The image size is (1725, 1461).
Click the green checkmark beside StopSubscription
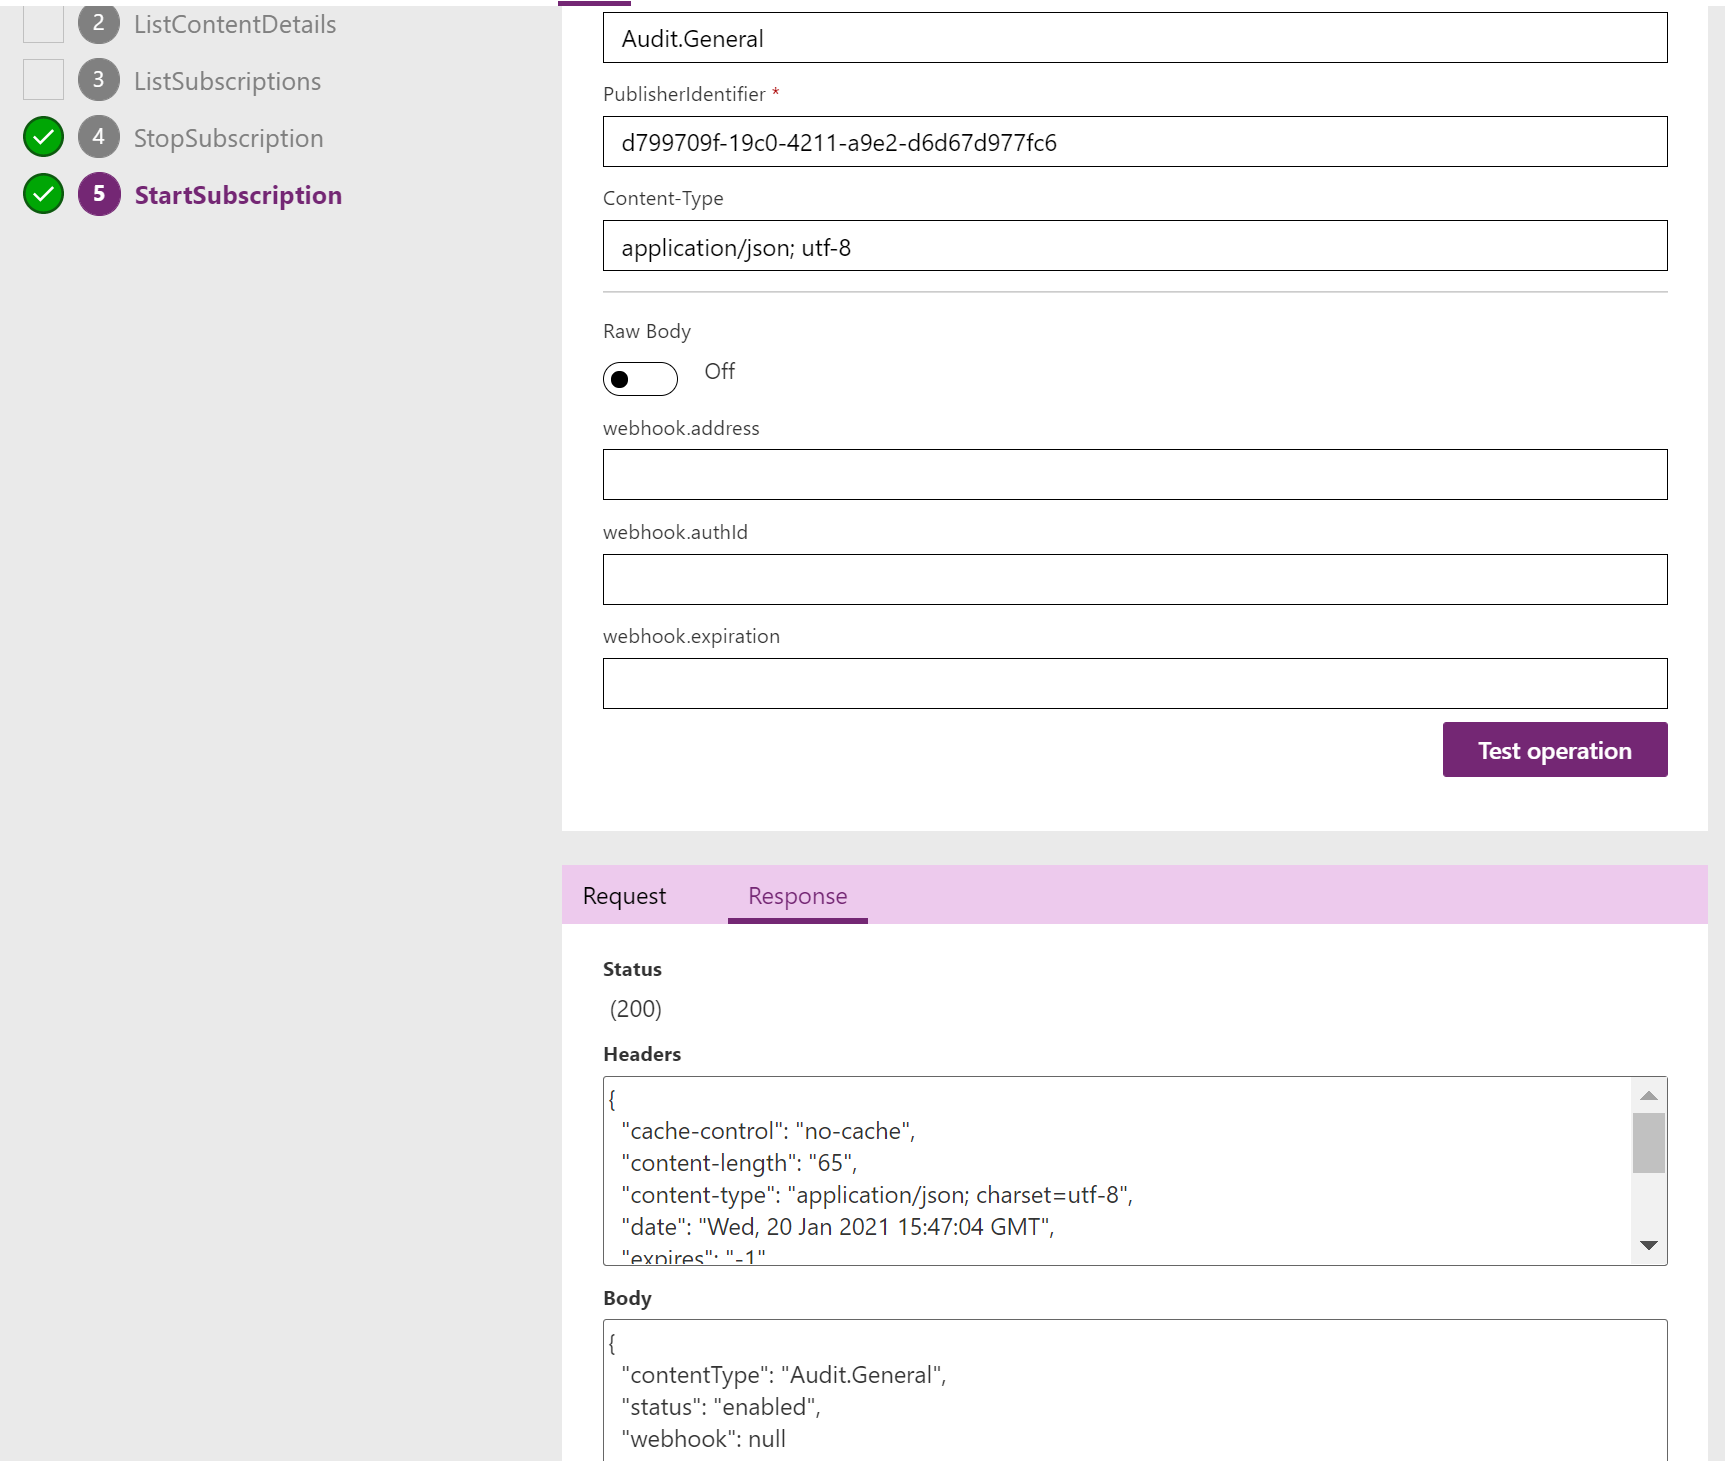42,136
